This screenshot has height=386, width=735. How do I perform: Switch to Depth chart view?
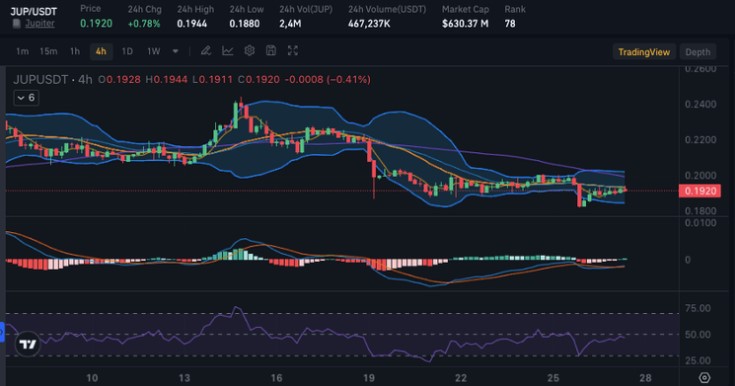click(x=698, y=52)
